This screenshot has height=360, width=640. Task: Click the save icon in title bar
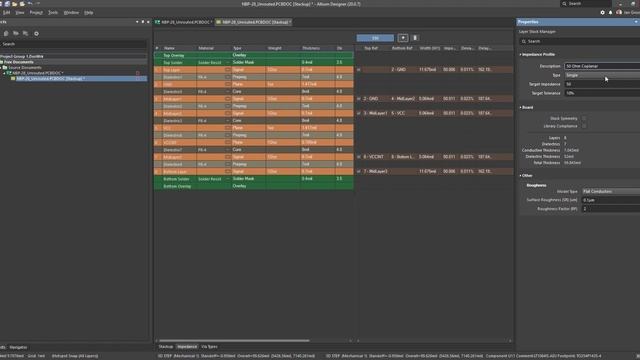7,4
